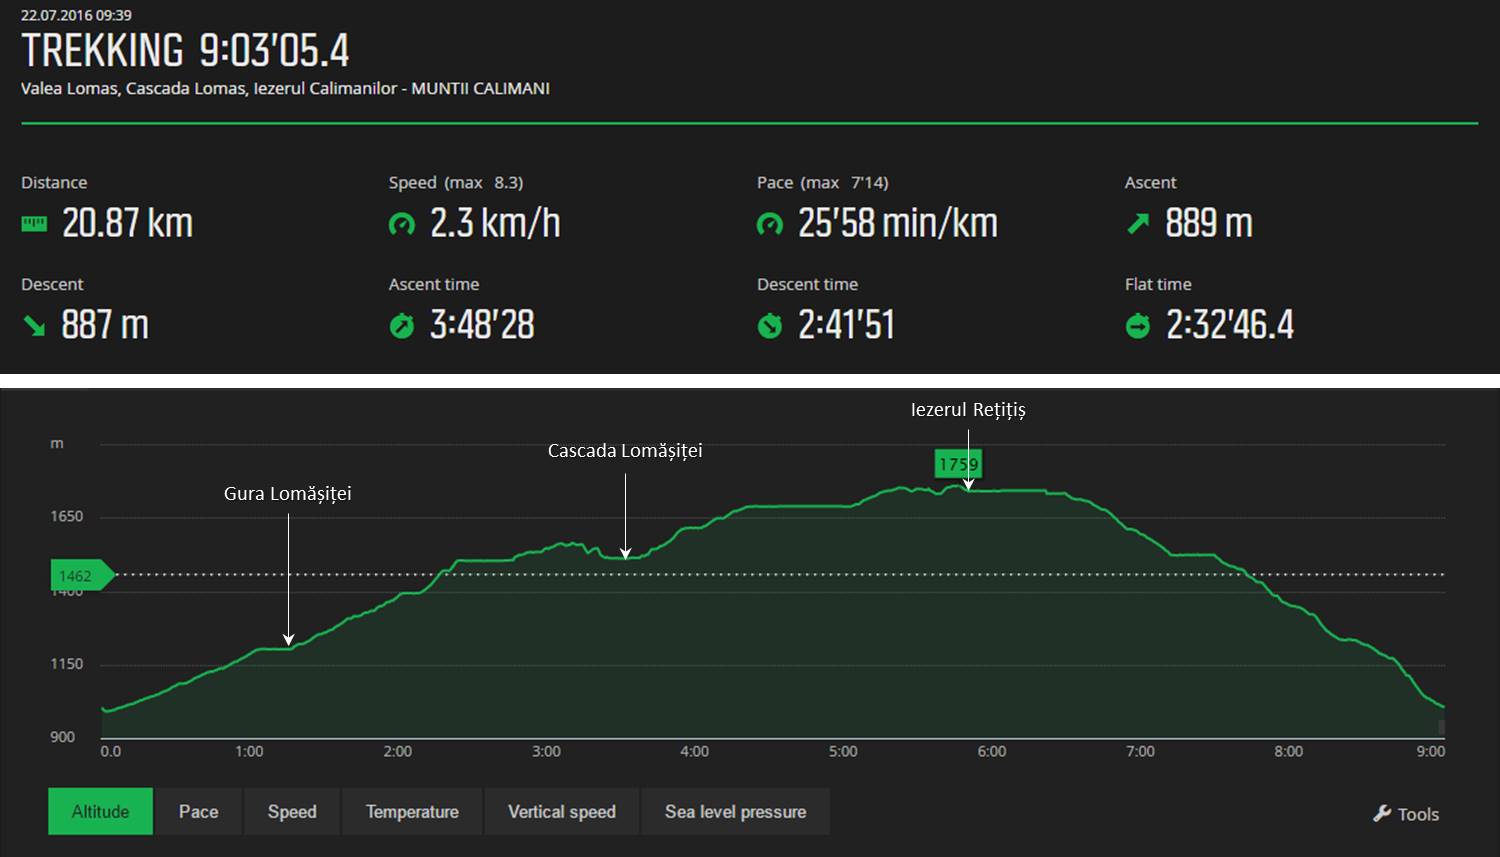Click the Descent arrow icon

[34, 326]
